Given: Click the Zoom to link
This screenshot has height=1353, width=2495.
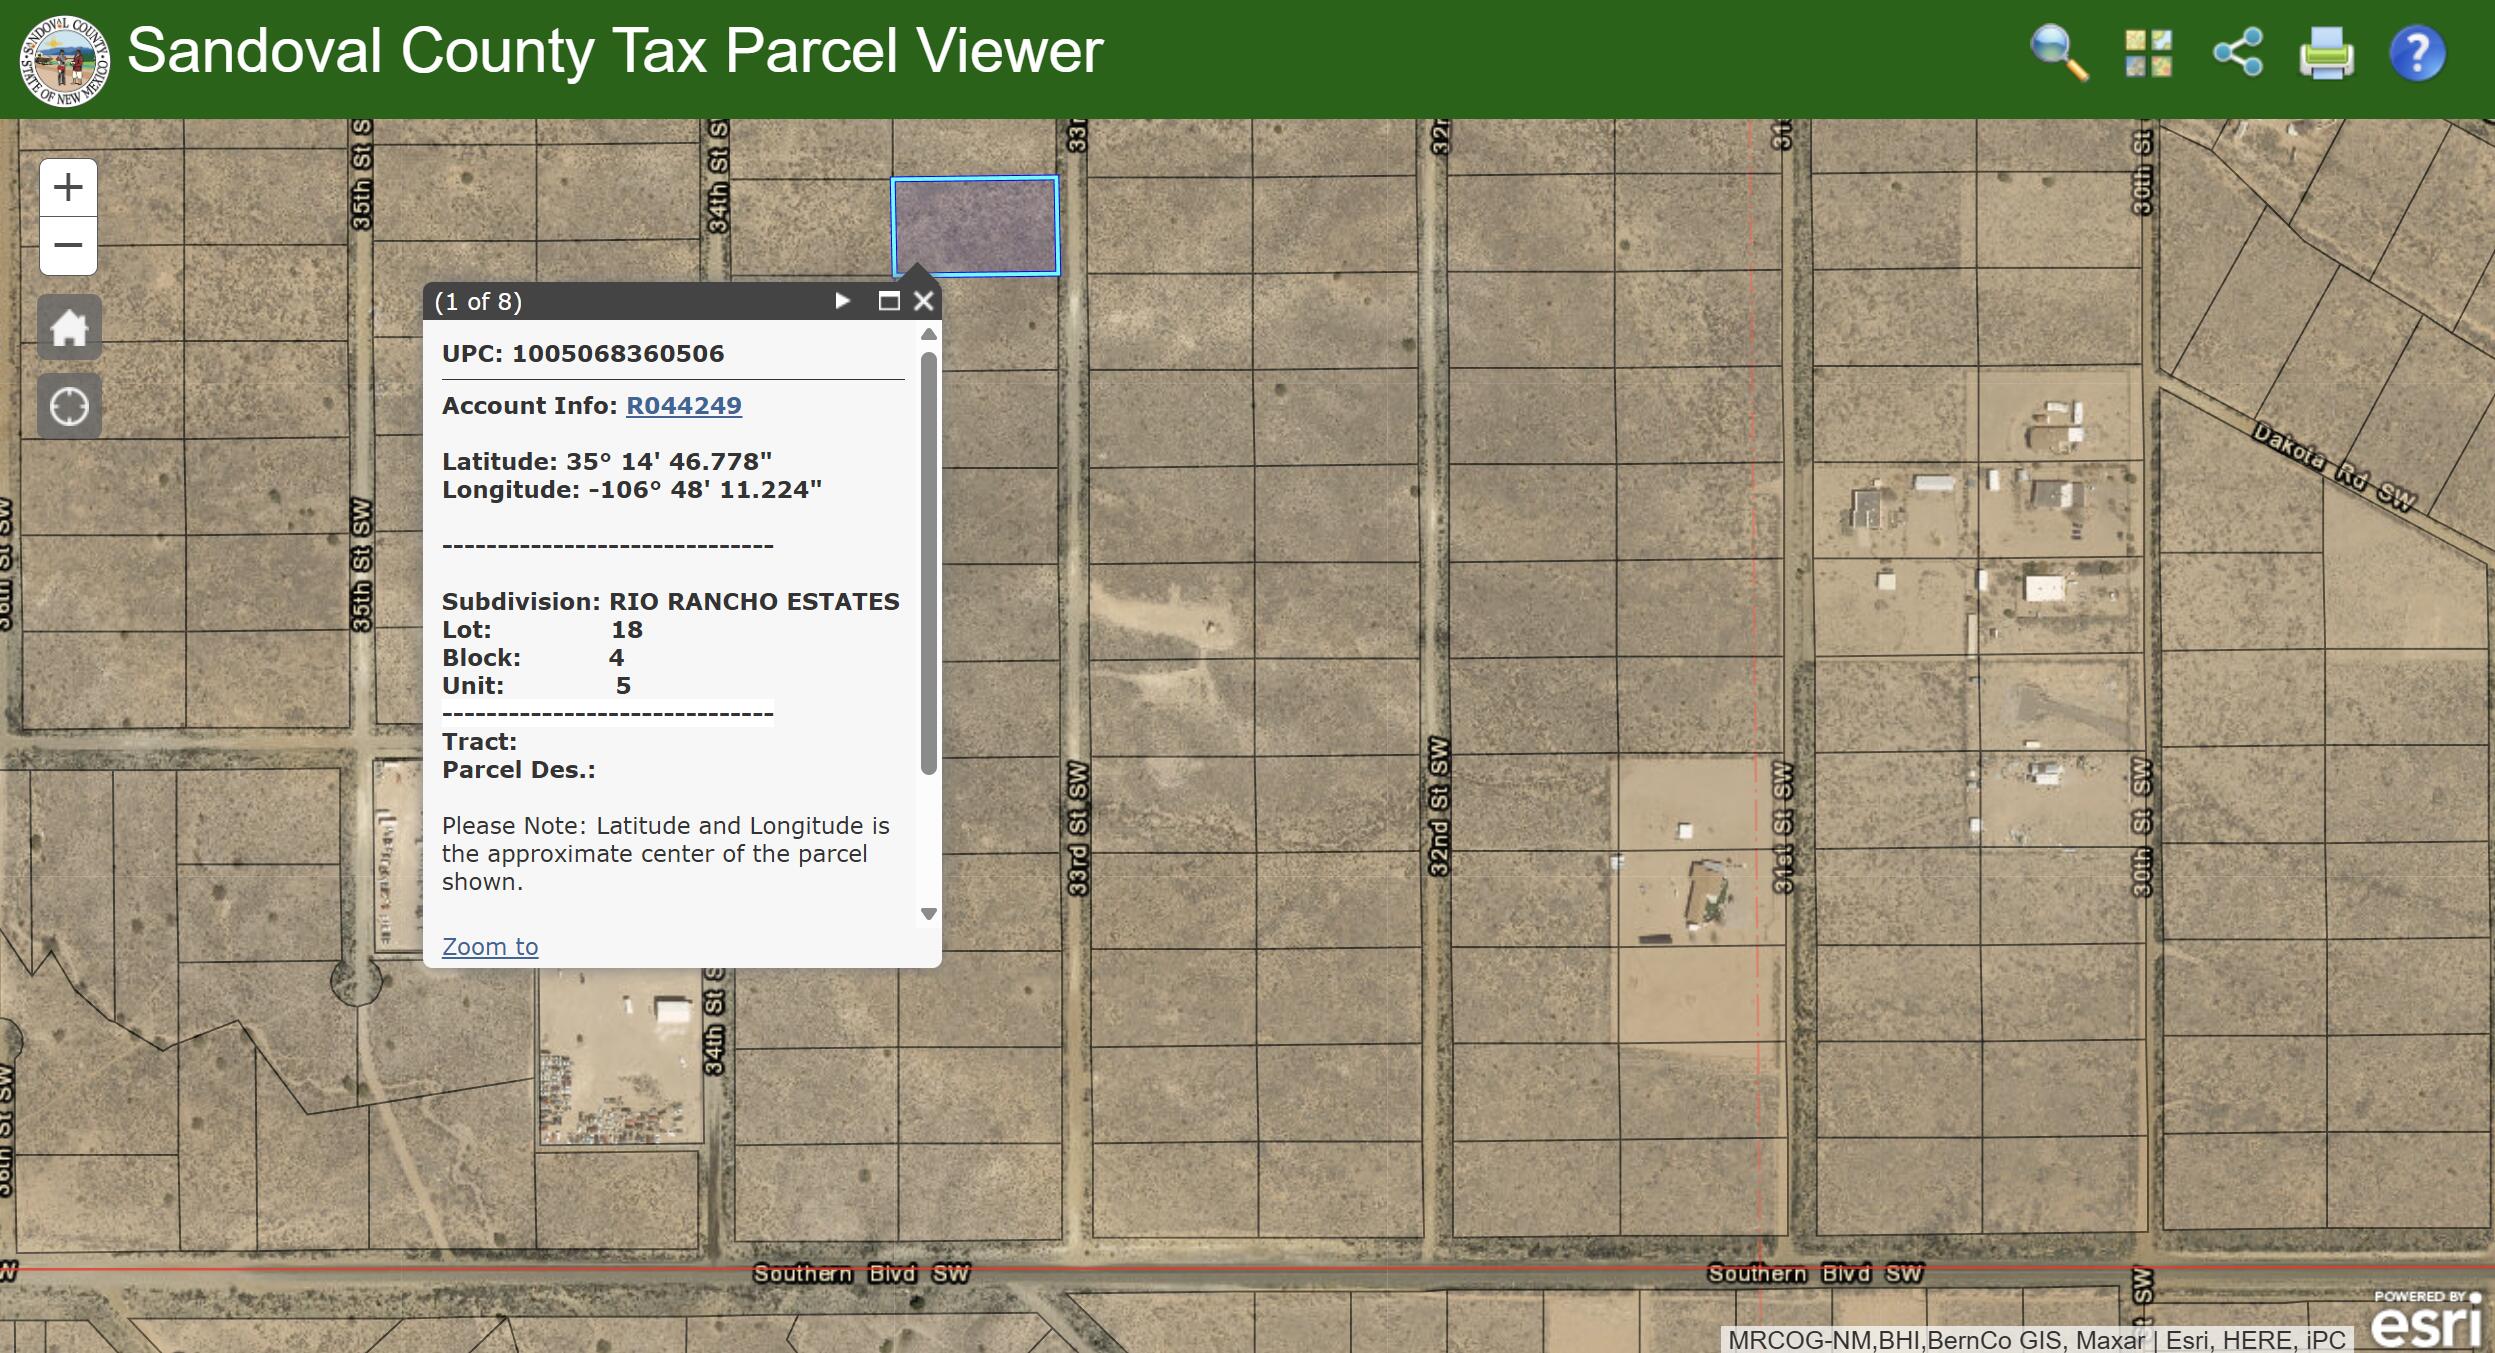Looking at the screenshot, I should pos(490,946).
